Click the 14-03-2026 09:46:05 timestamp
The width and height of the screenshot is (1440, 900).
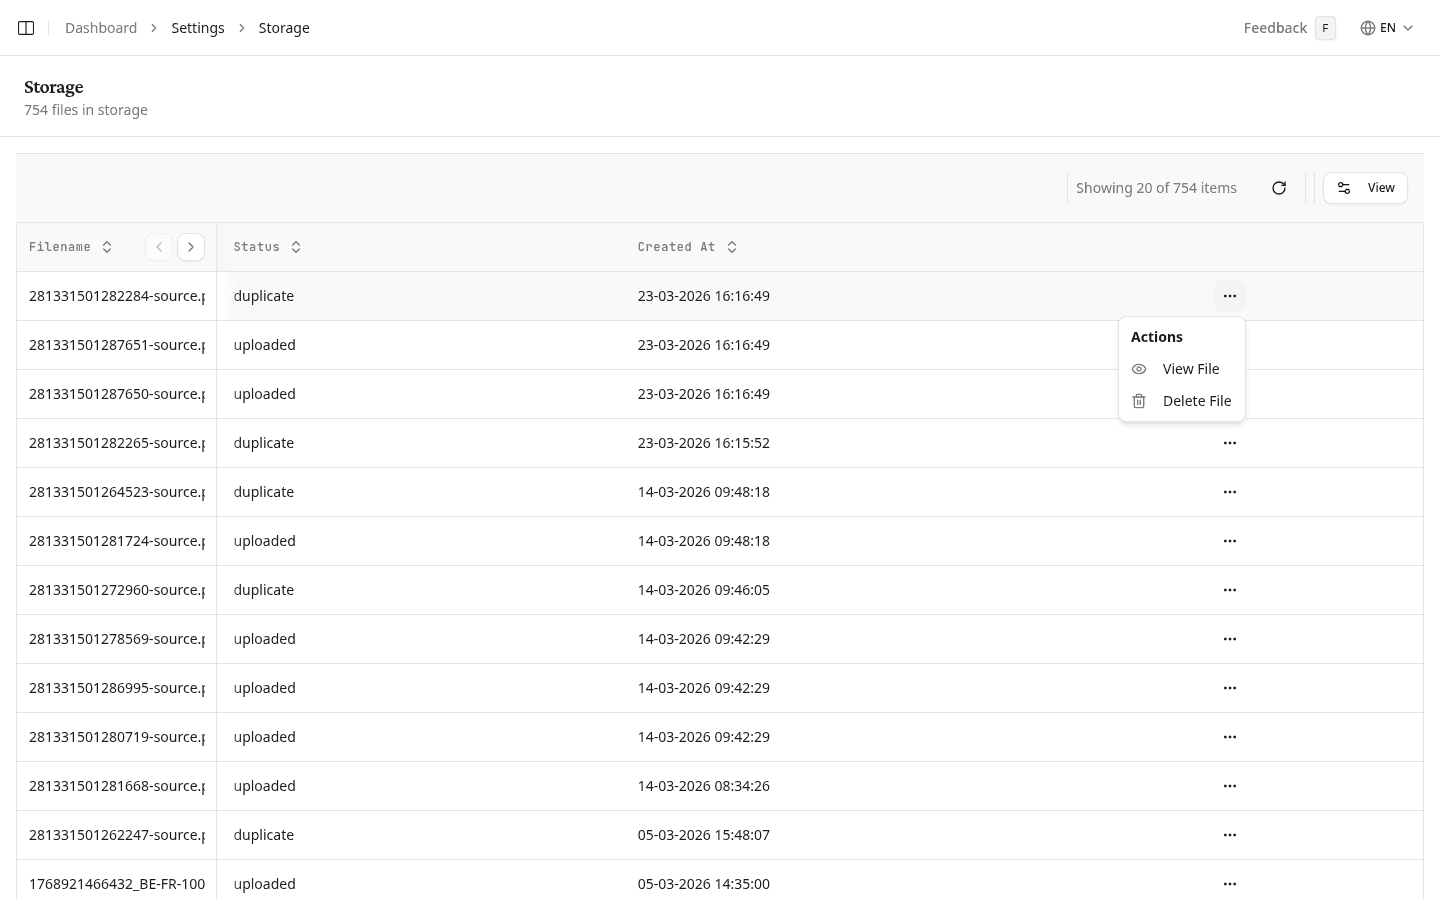click(704, 590)
